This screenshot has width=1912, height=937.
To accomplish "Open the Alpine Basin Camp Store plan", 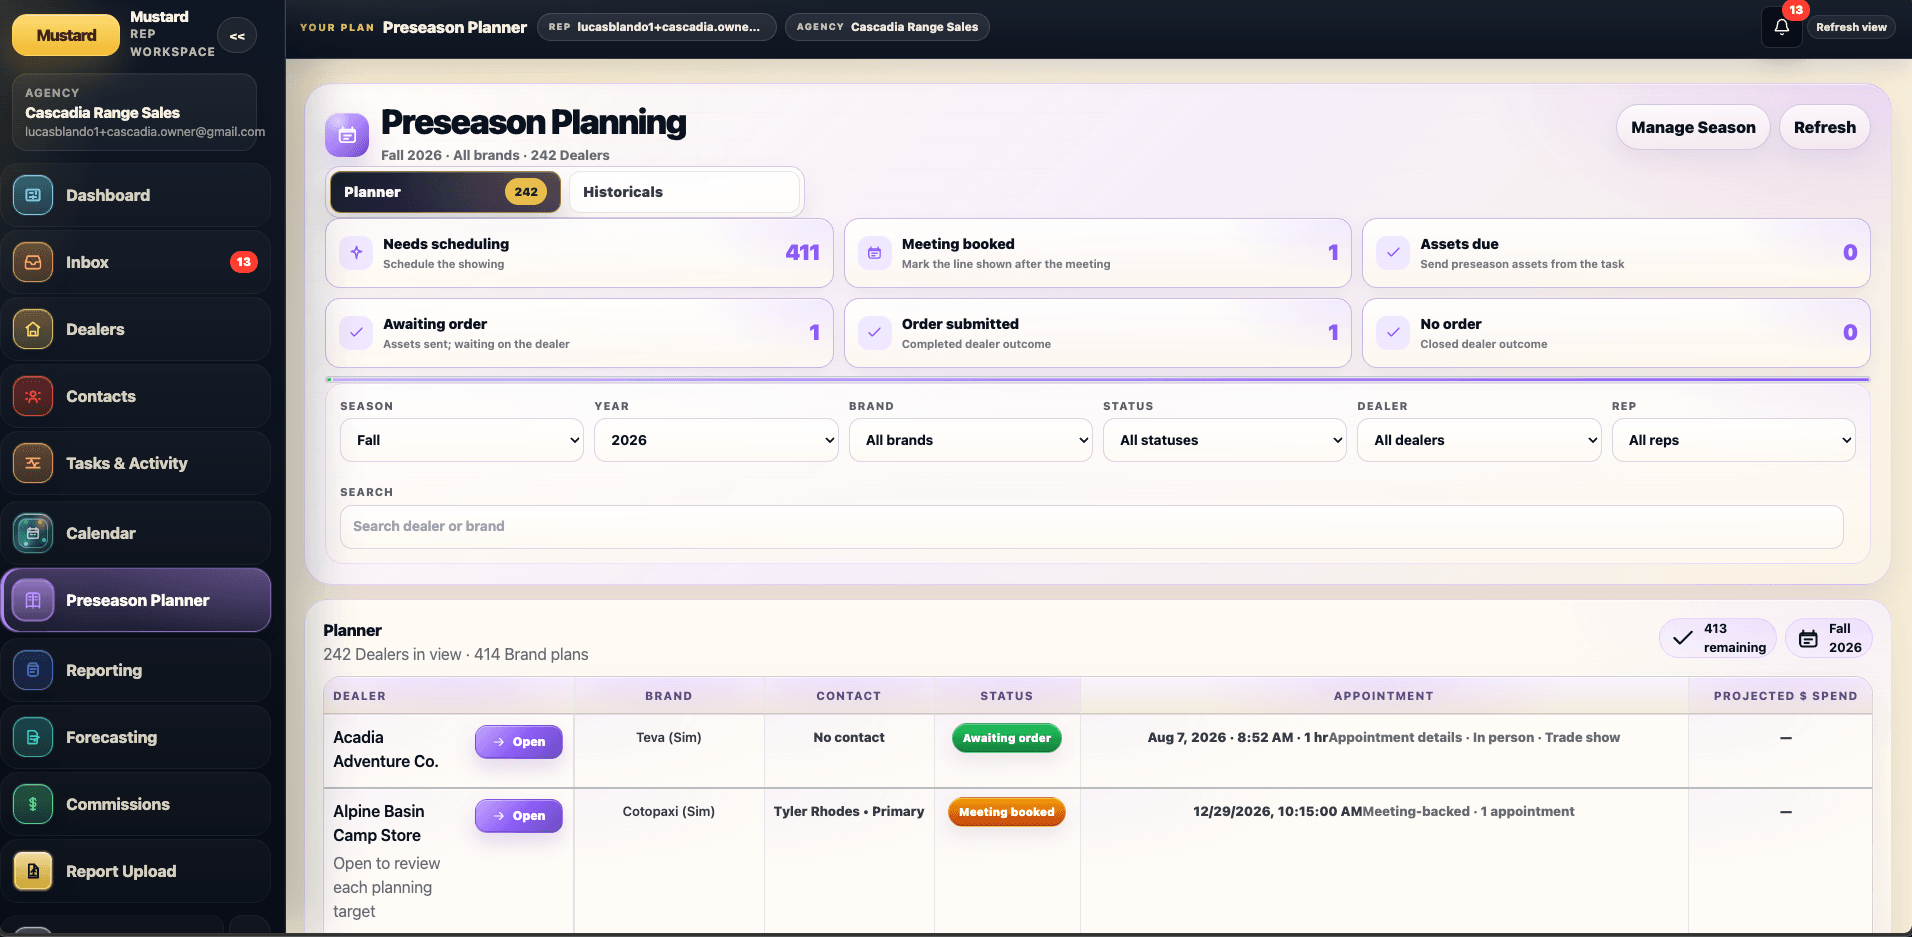I will [518, 816].
